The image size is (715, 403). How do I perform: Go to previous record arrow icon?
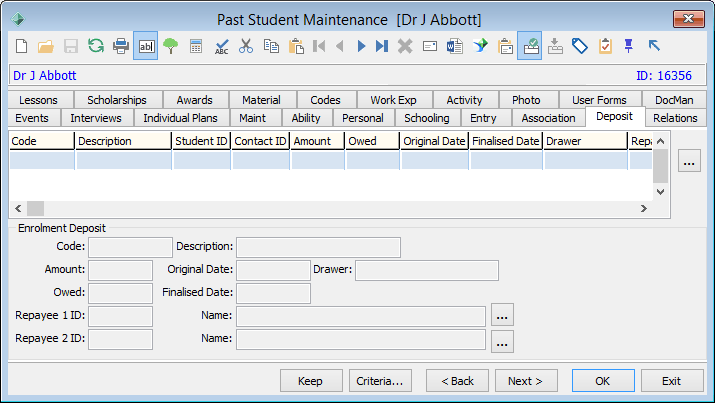pos(340,46)
